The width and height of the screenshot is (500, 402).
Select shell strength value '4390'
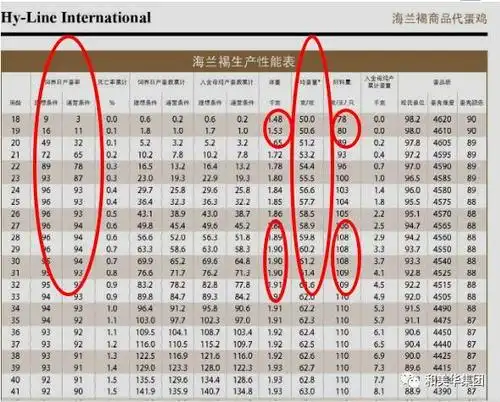442,391
